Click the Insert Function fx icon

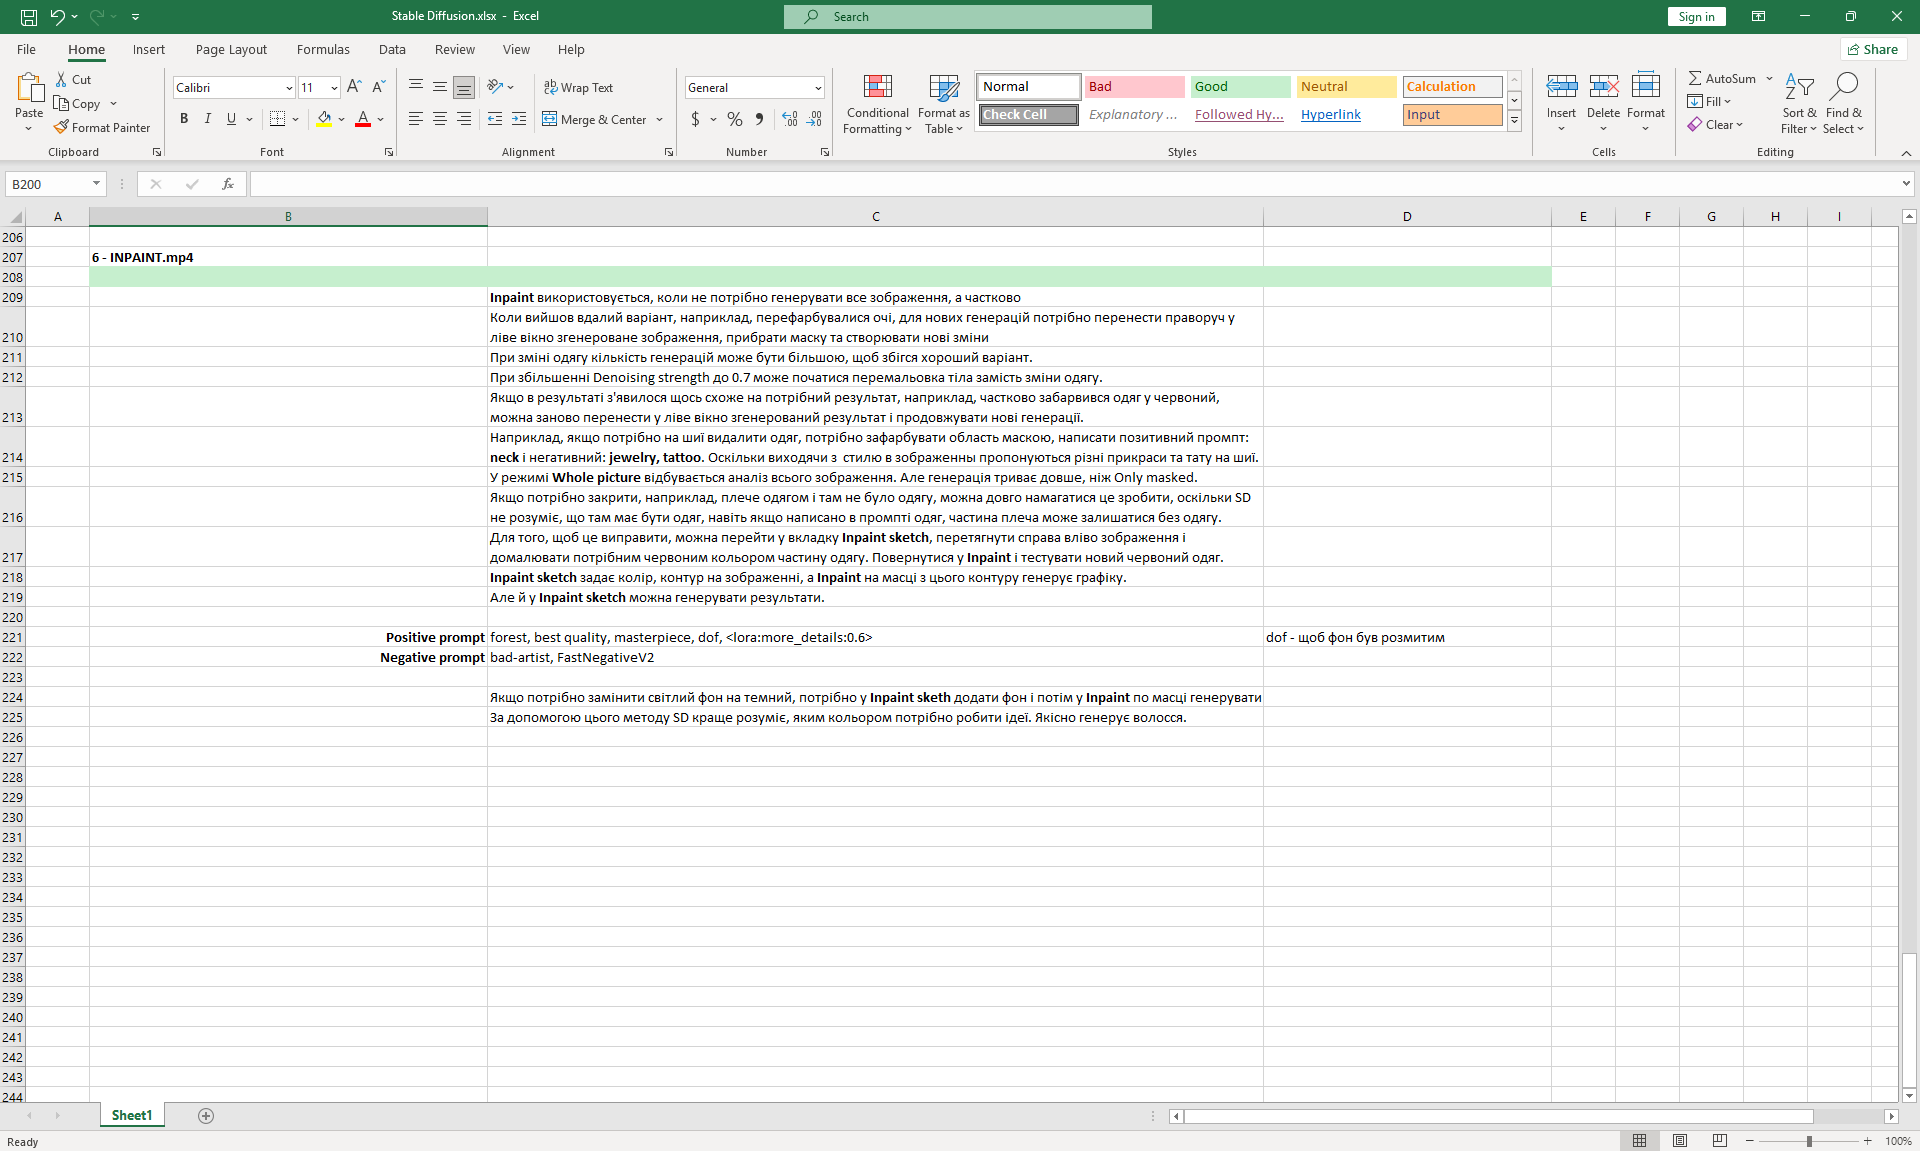228,184
